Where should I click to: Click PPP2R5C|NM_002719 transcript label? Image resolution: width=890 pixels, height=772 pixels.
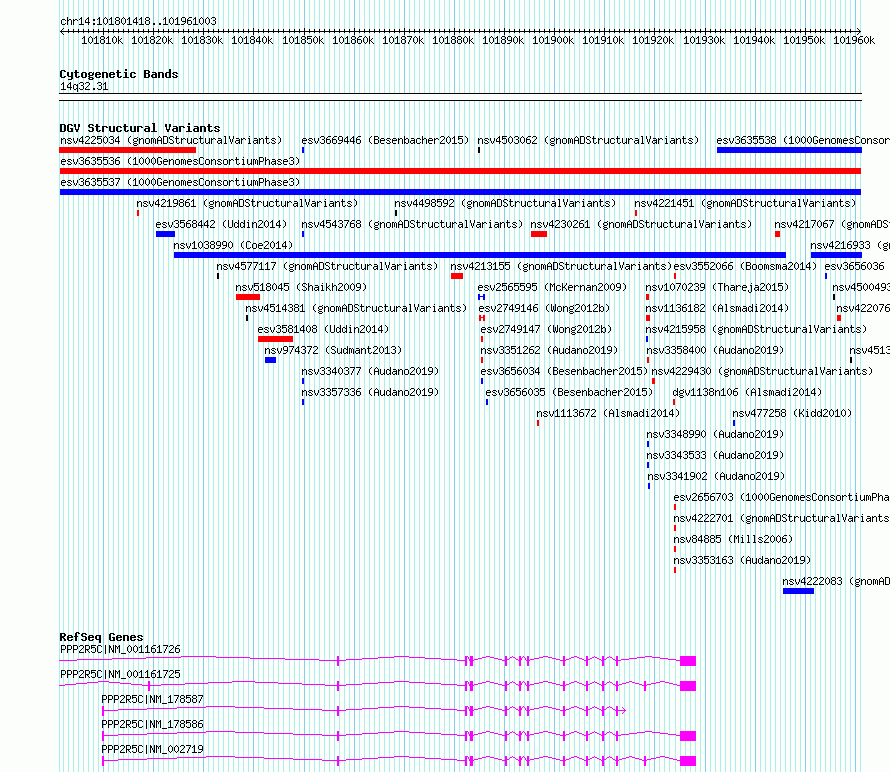[x=152, y=749]
